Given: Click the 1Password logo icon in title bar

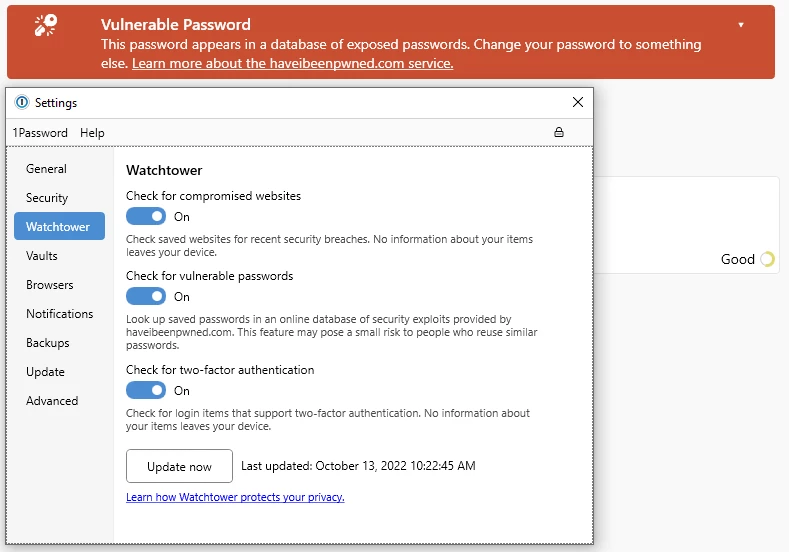Looking at the screenshot, I should click(x=22, y=102).
